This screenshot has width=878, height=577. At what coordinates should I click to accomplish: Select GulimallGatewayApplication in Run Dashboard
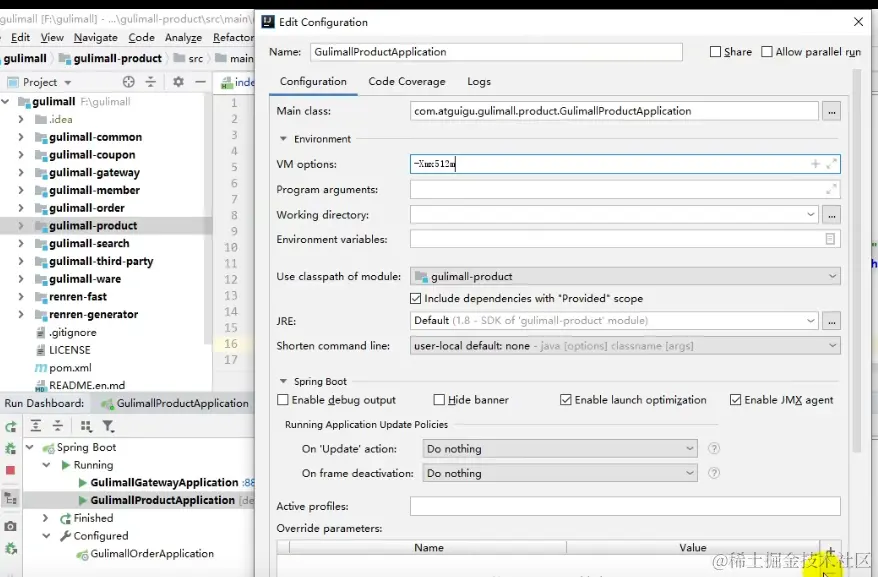pyautogui.click(x=164, y=482)
